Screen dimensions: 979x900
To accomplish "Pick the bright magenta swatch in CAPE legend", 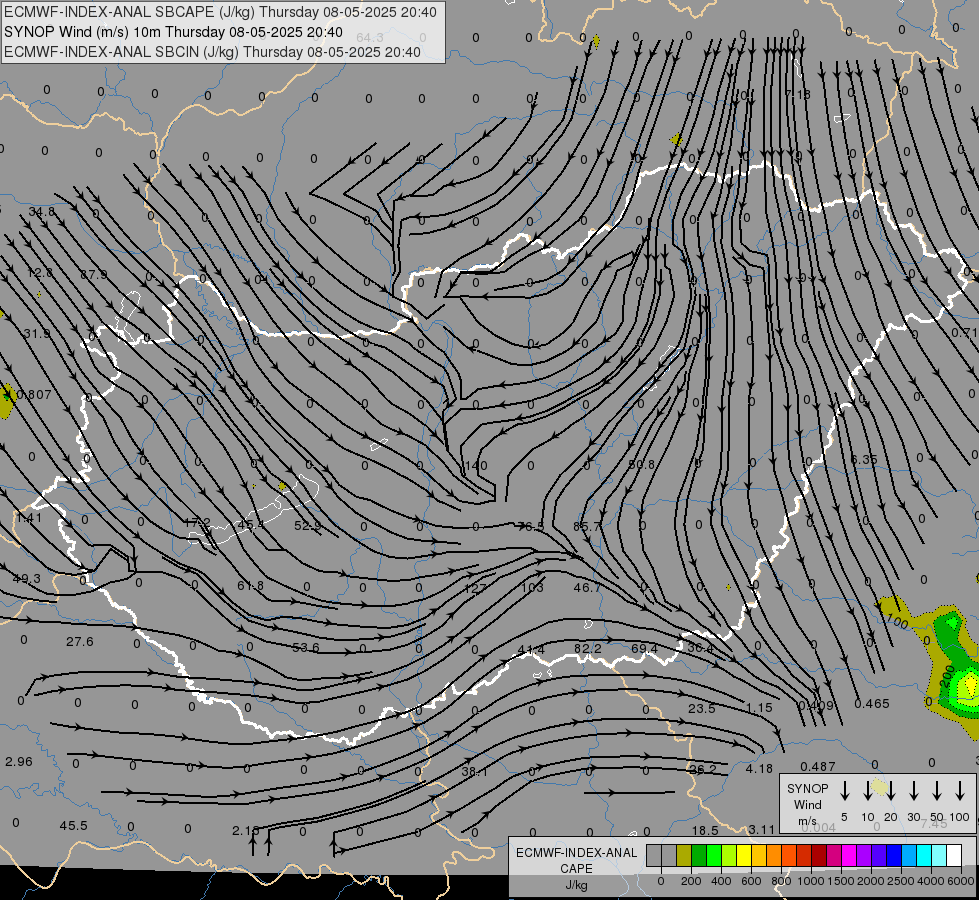I will (849, 856).
